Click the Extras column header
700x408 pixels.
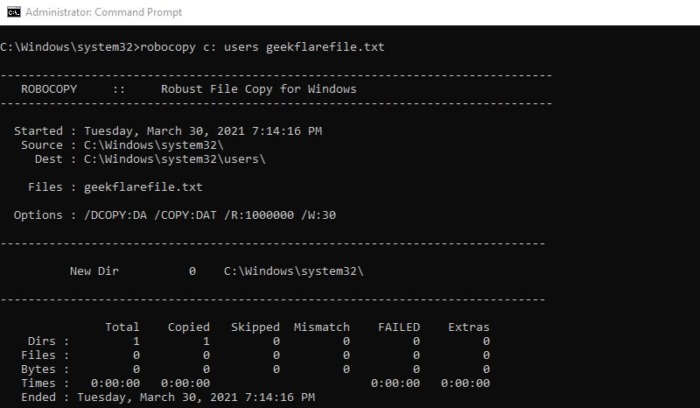[468, 327]
